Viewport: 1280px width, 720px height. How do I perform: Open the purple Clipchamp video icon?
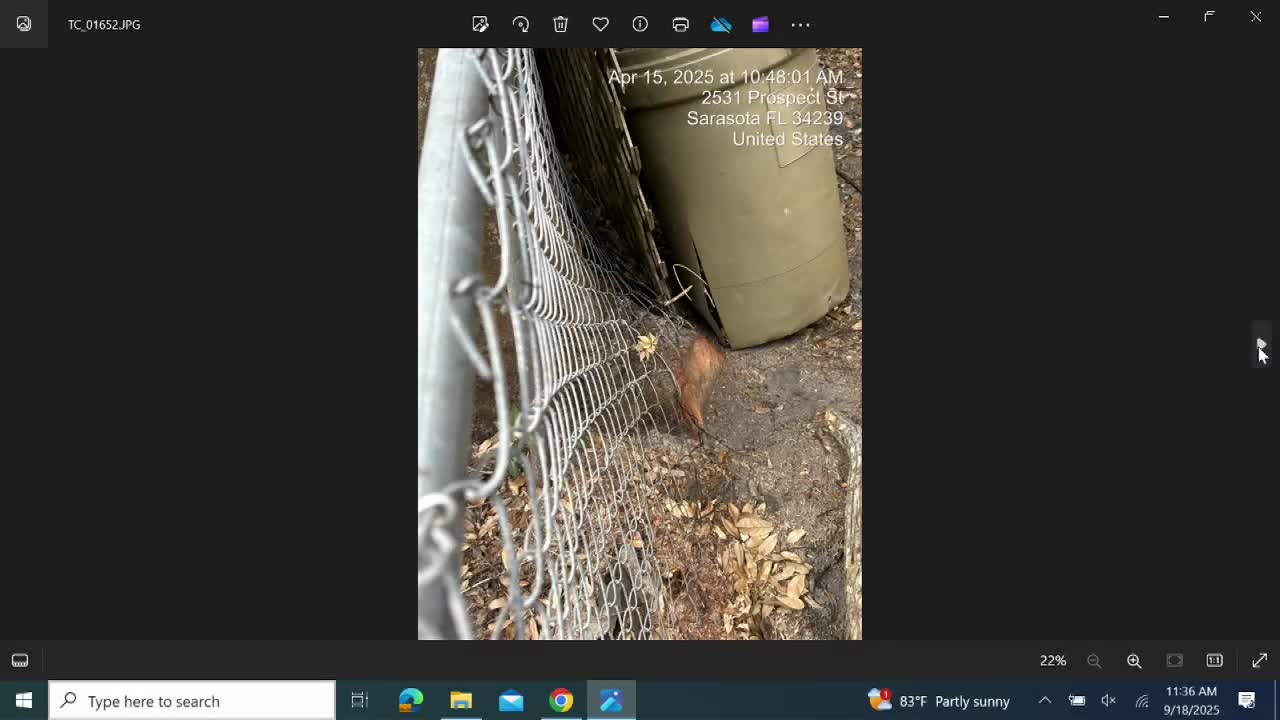click(x=760, y=24)
